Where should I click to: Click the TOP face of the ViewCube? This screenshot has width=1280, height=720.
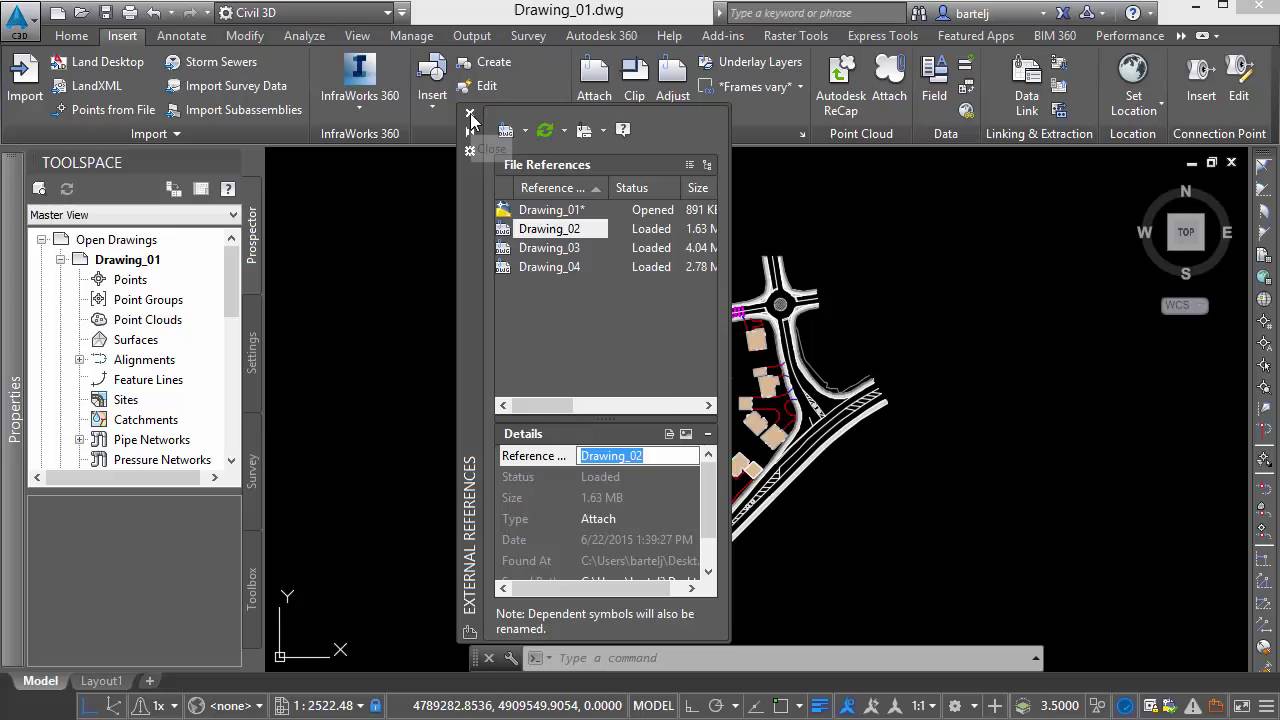coord(1186,232)
